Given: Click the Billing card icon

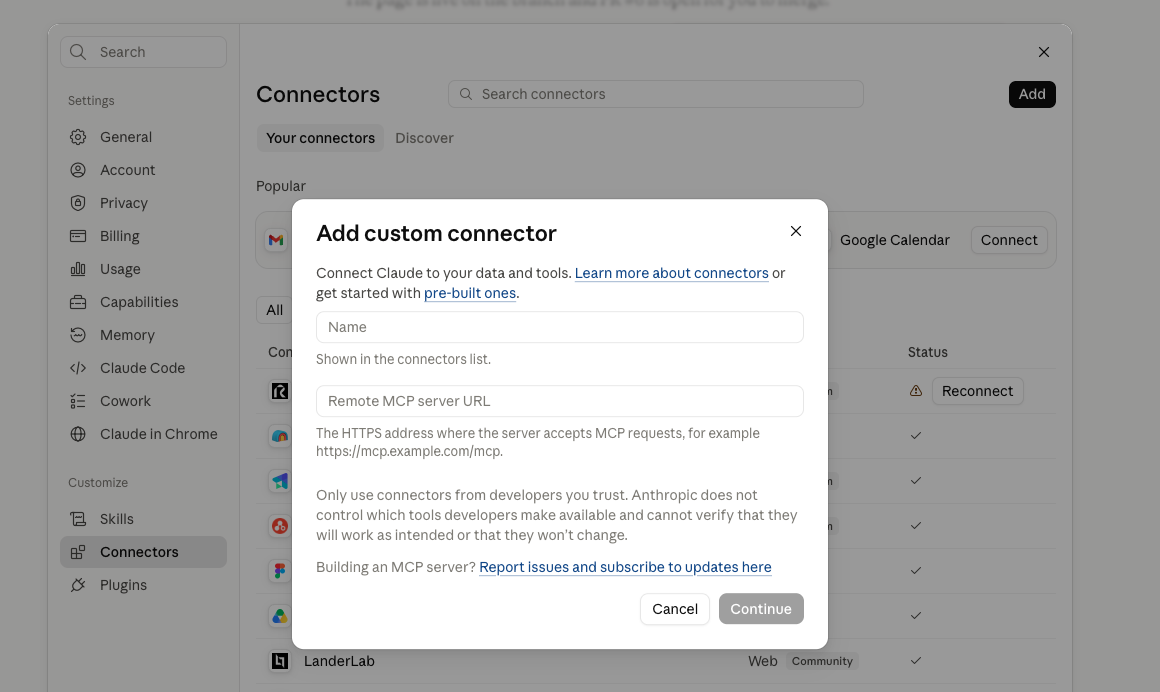Looking at the screenshot, I should [x=78, y=236].
